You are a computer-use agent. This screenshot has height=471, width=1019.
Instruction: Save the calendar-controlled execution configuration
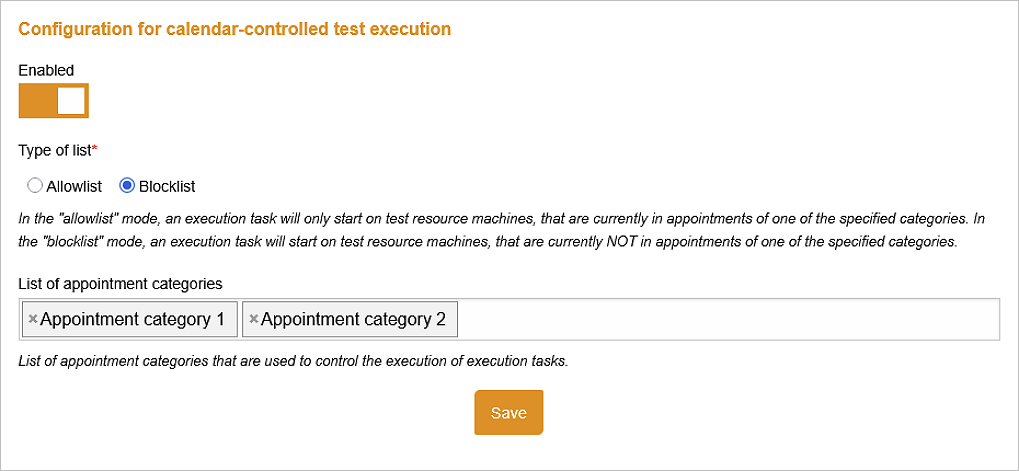coord(508,413)
